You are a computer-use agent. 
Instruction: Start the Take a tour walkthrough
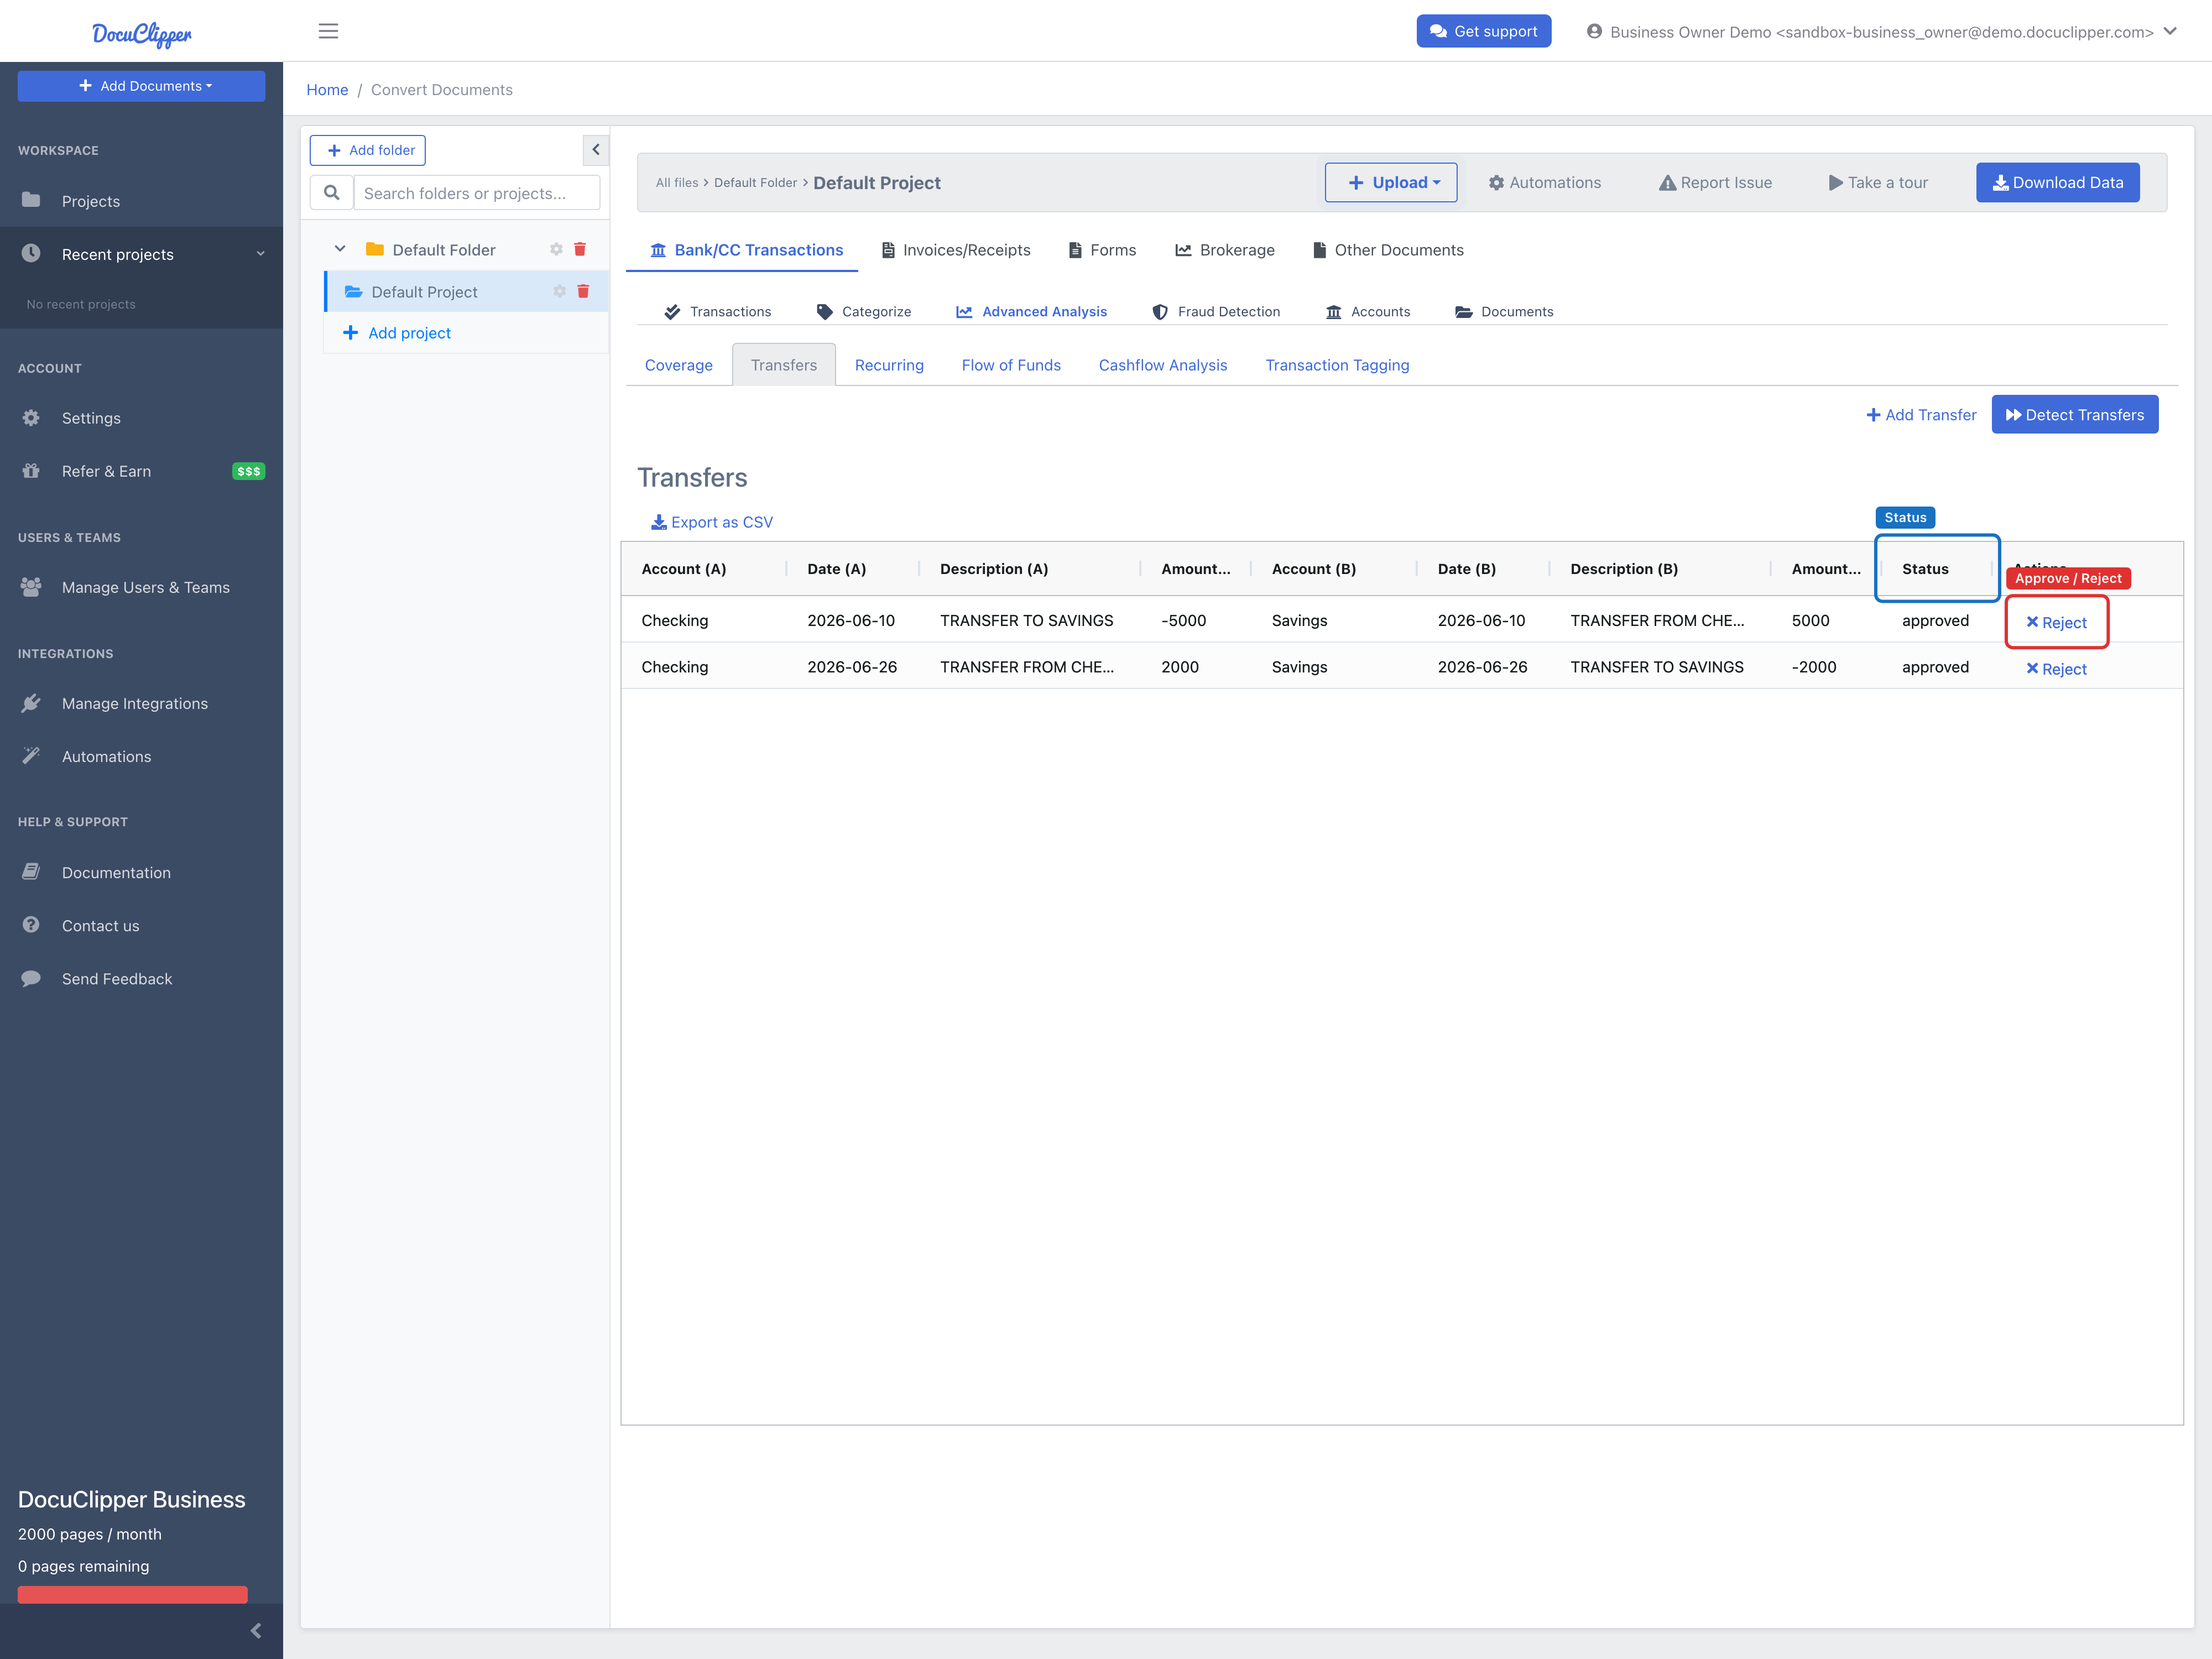1878,182
